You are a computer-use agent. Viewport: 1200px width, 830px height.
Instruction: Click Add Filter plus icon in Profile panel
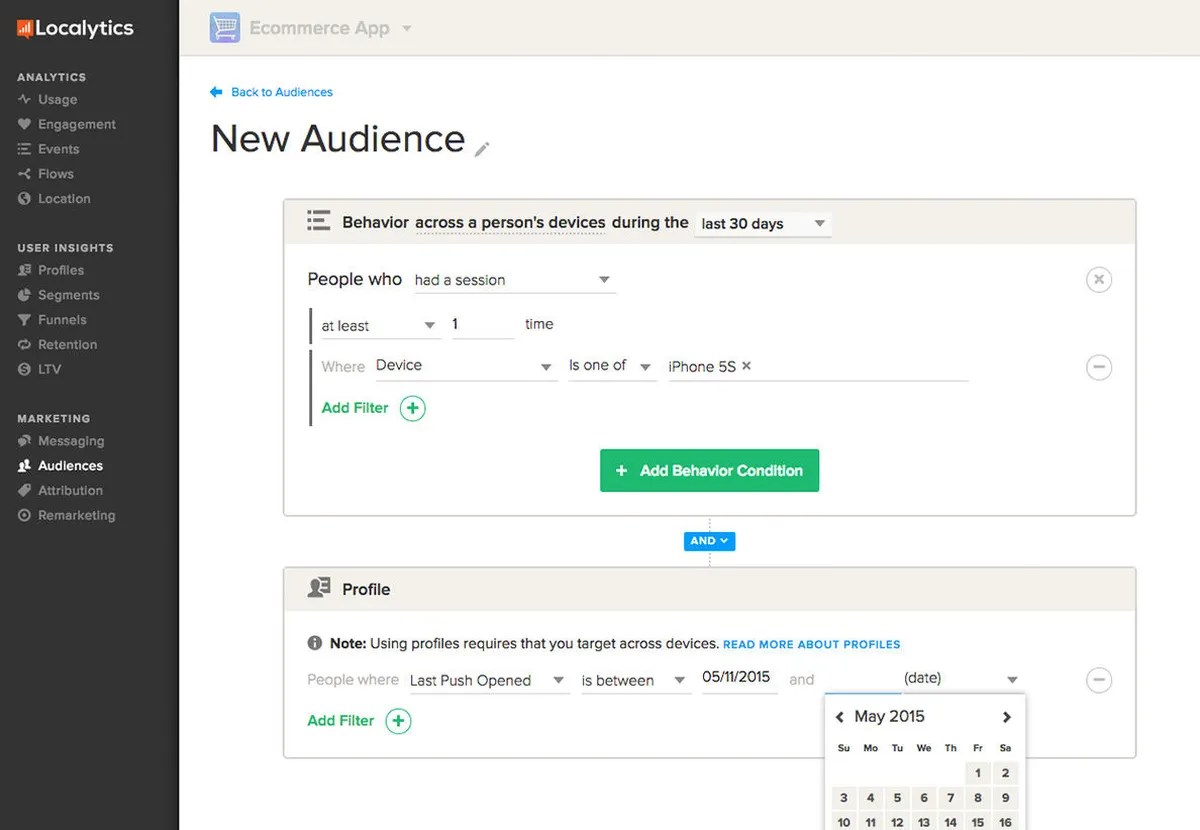[x=398, y=721]
